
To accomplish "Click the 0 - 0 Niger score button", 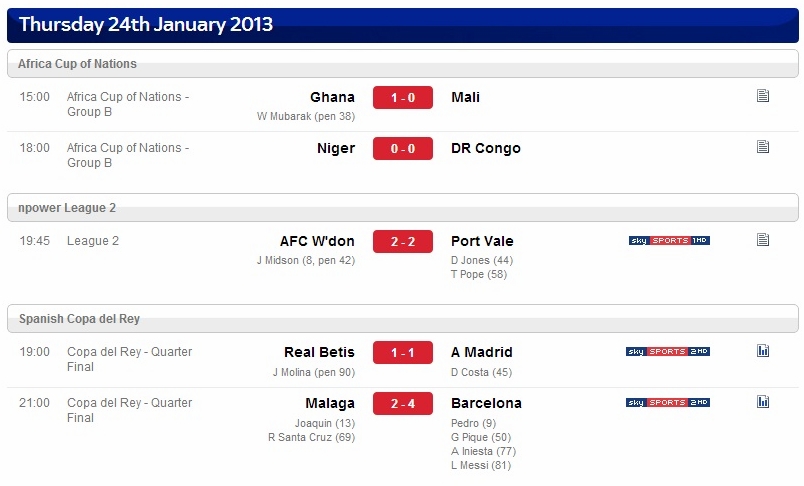I will 403,149.
